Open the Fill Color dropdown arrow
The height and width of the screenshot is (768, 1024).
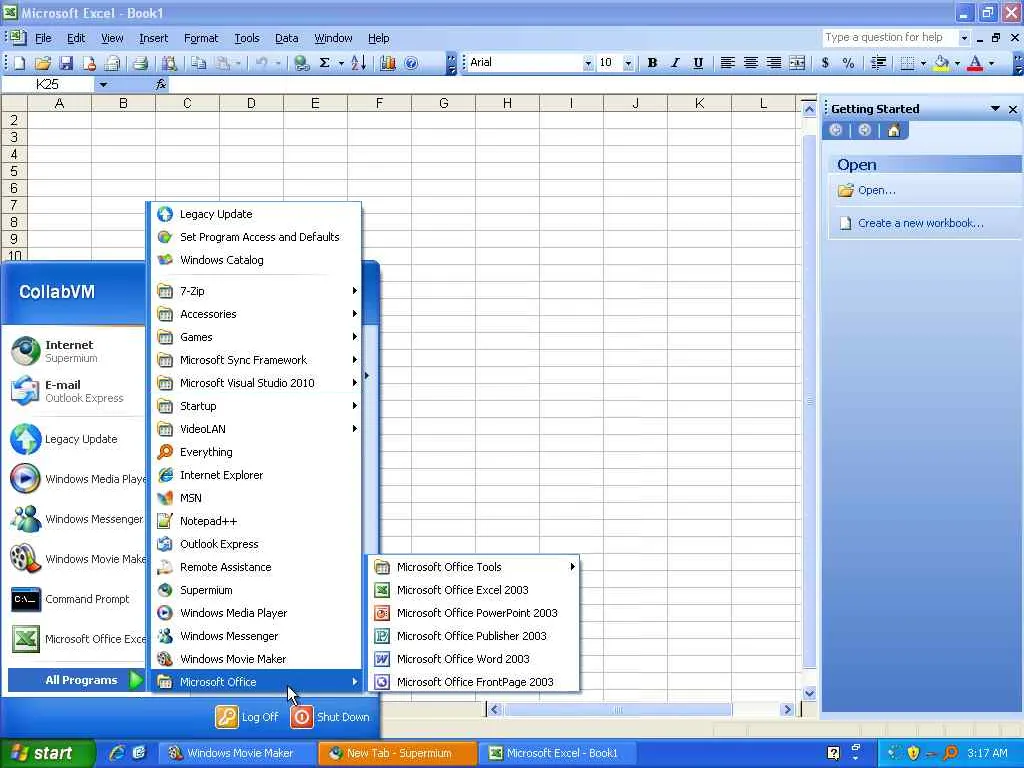[957, 63]
